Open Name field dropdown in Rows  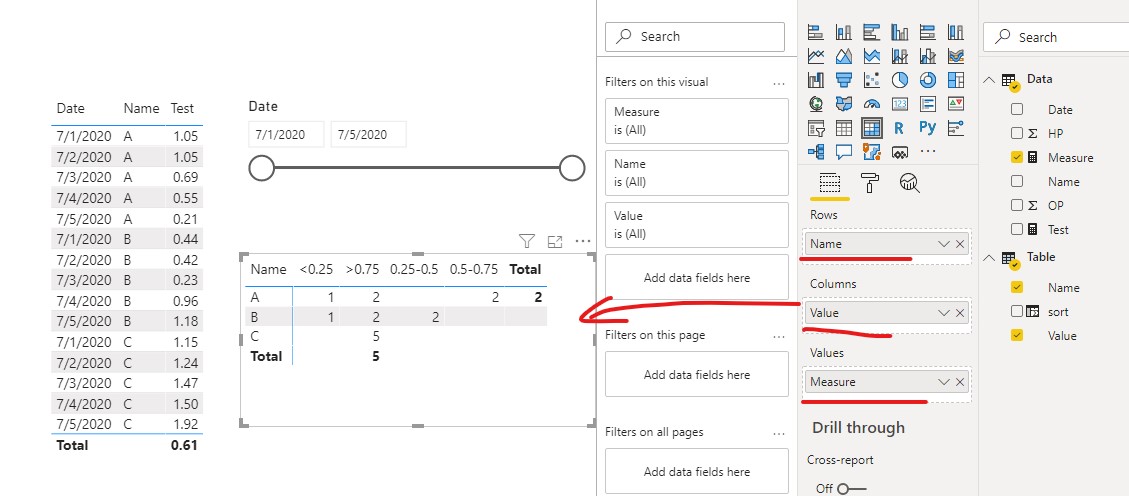pos(943,244)
